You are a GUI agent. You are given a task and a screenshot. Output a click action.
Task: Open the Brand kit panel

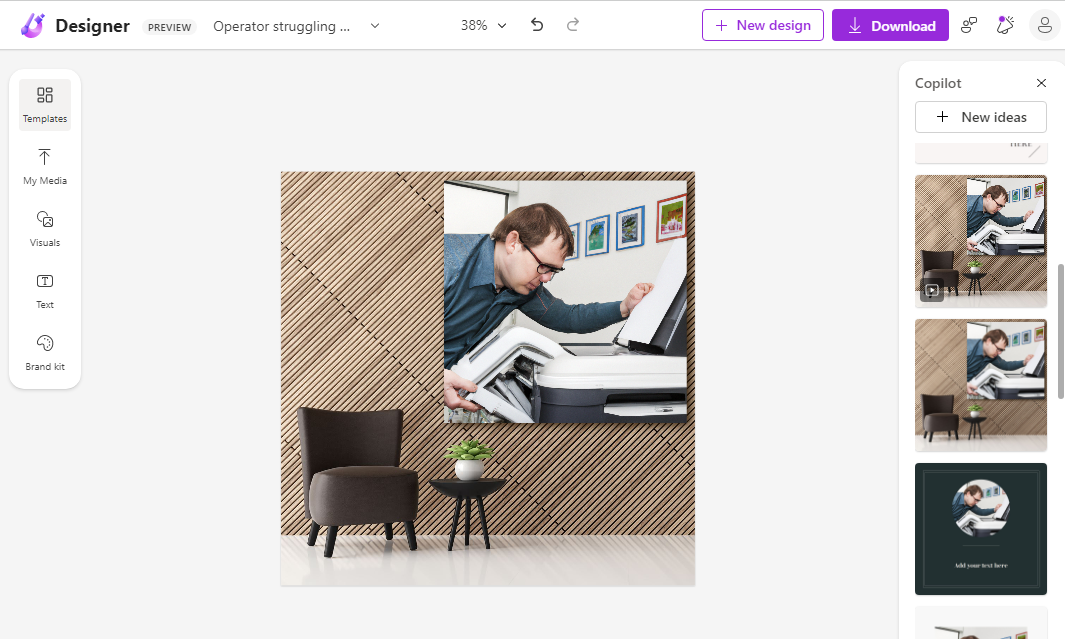pyautogui.click(x=45, y=352)
